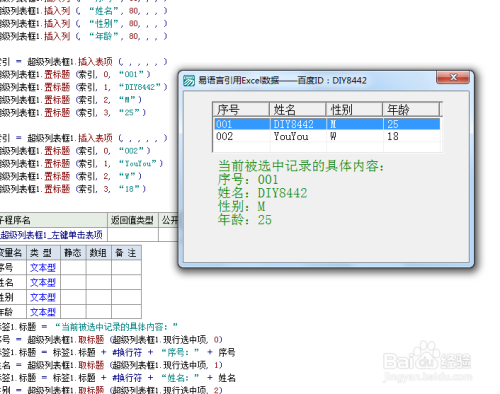Screen dimensions: 500x394
Task: Select subroutine name 超级列表框1_左键单击表项
Action: coord(51,235)
